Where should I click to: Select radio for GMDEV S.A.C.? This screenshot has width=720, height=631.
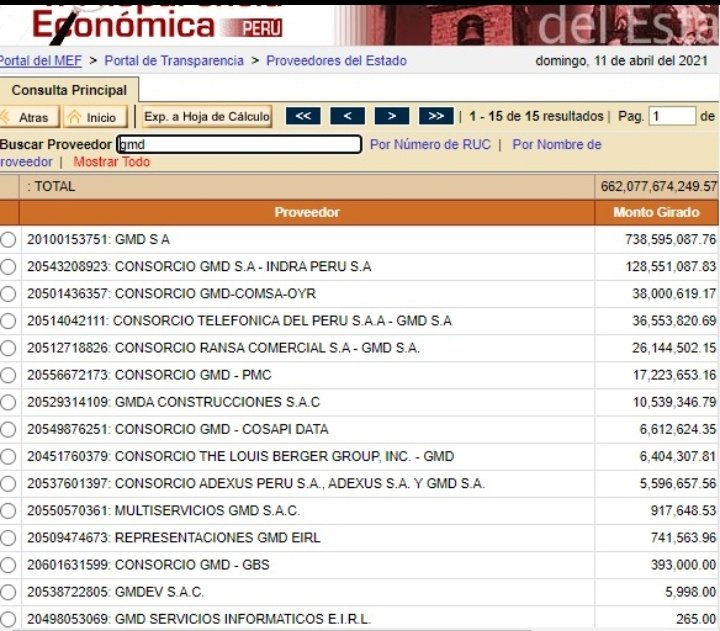click(x=8, y=592)
